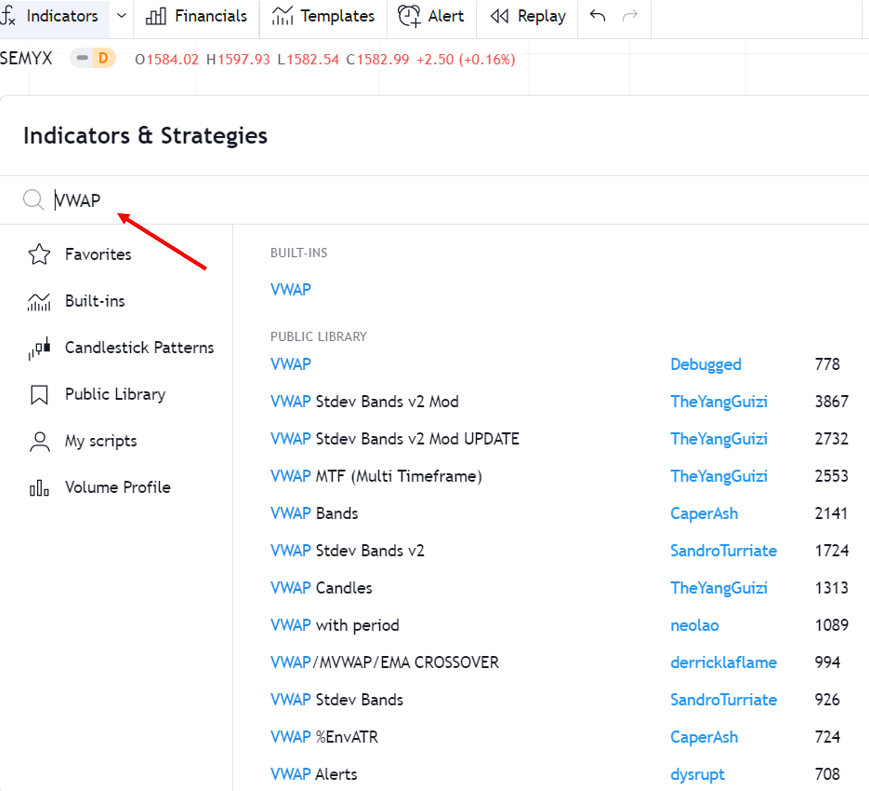This screenshot has width=869, height=791.
Task: Switch to Public Library category
Action: (115, 394)
